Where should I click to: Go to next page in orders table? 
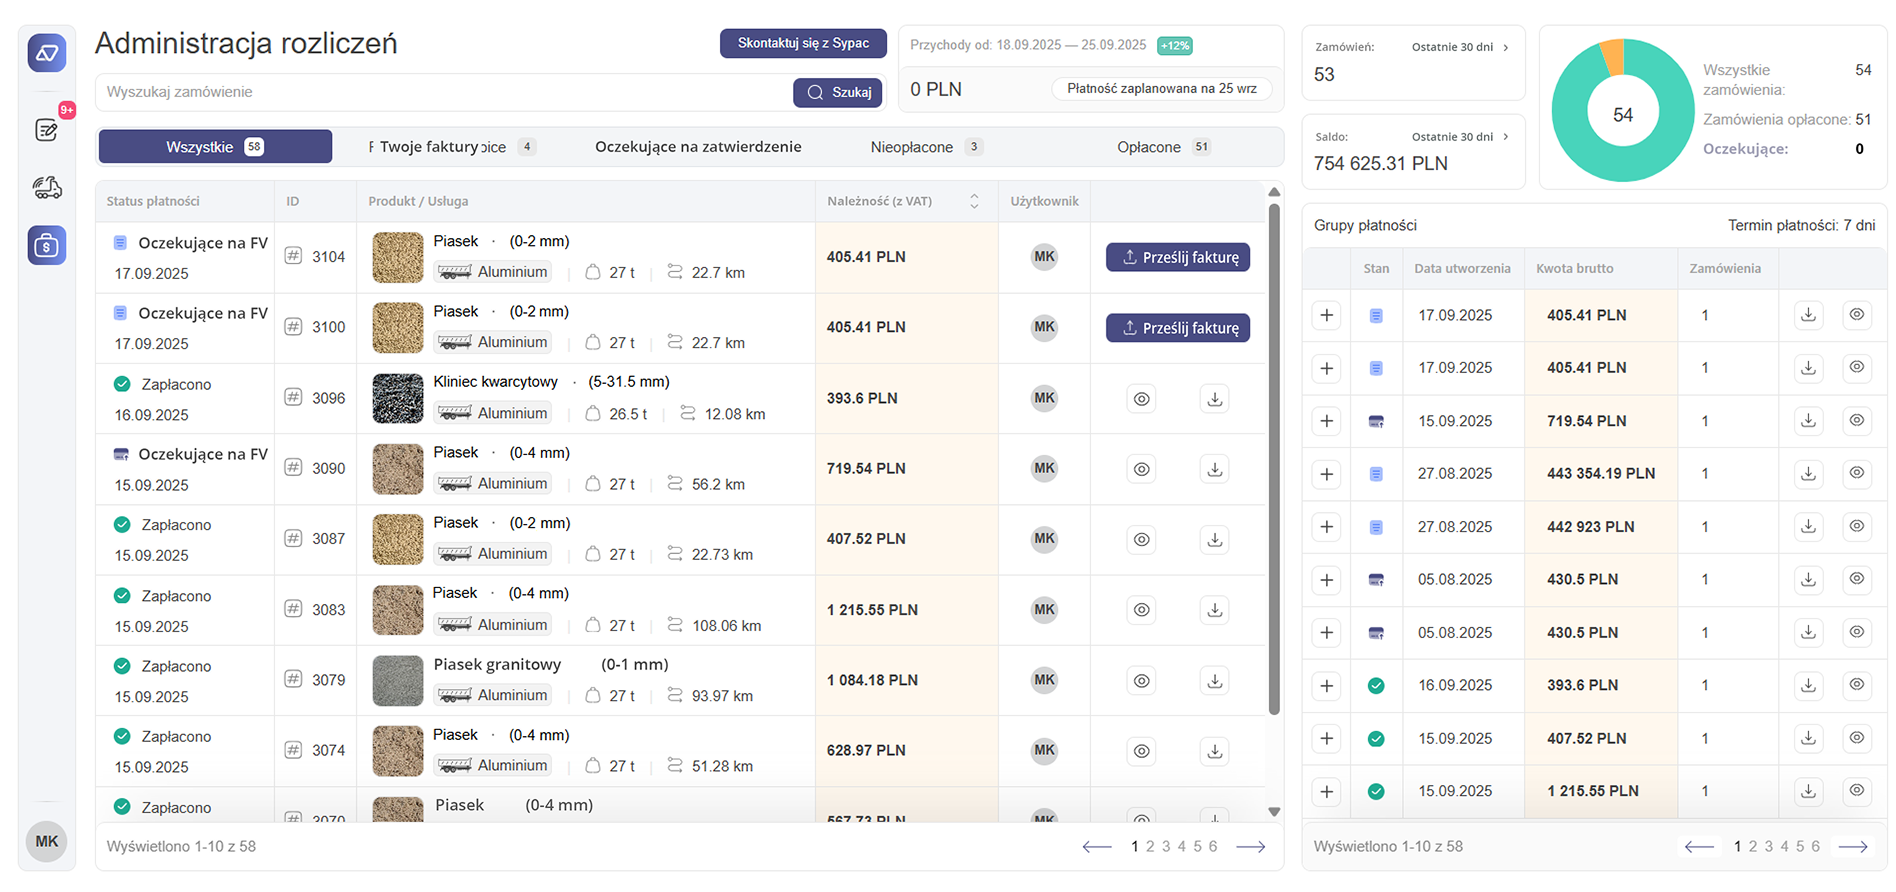pos(1251,847)
